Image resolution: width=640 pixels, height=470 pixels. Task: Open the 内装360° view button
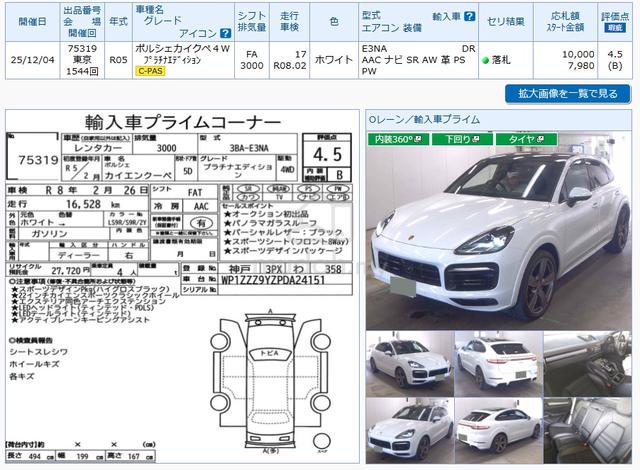[x=398, y=139]
